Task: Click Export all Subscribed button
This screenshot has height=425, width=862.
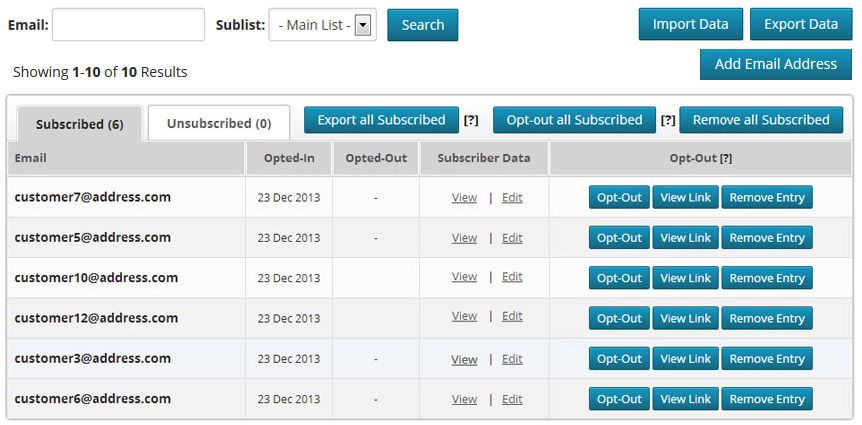Action: pyautogui.click(x=382, y=120)
